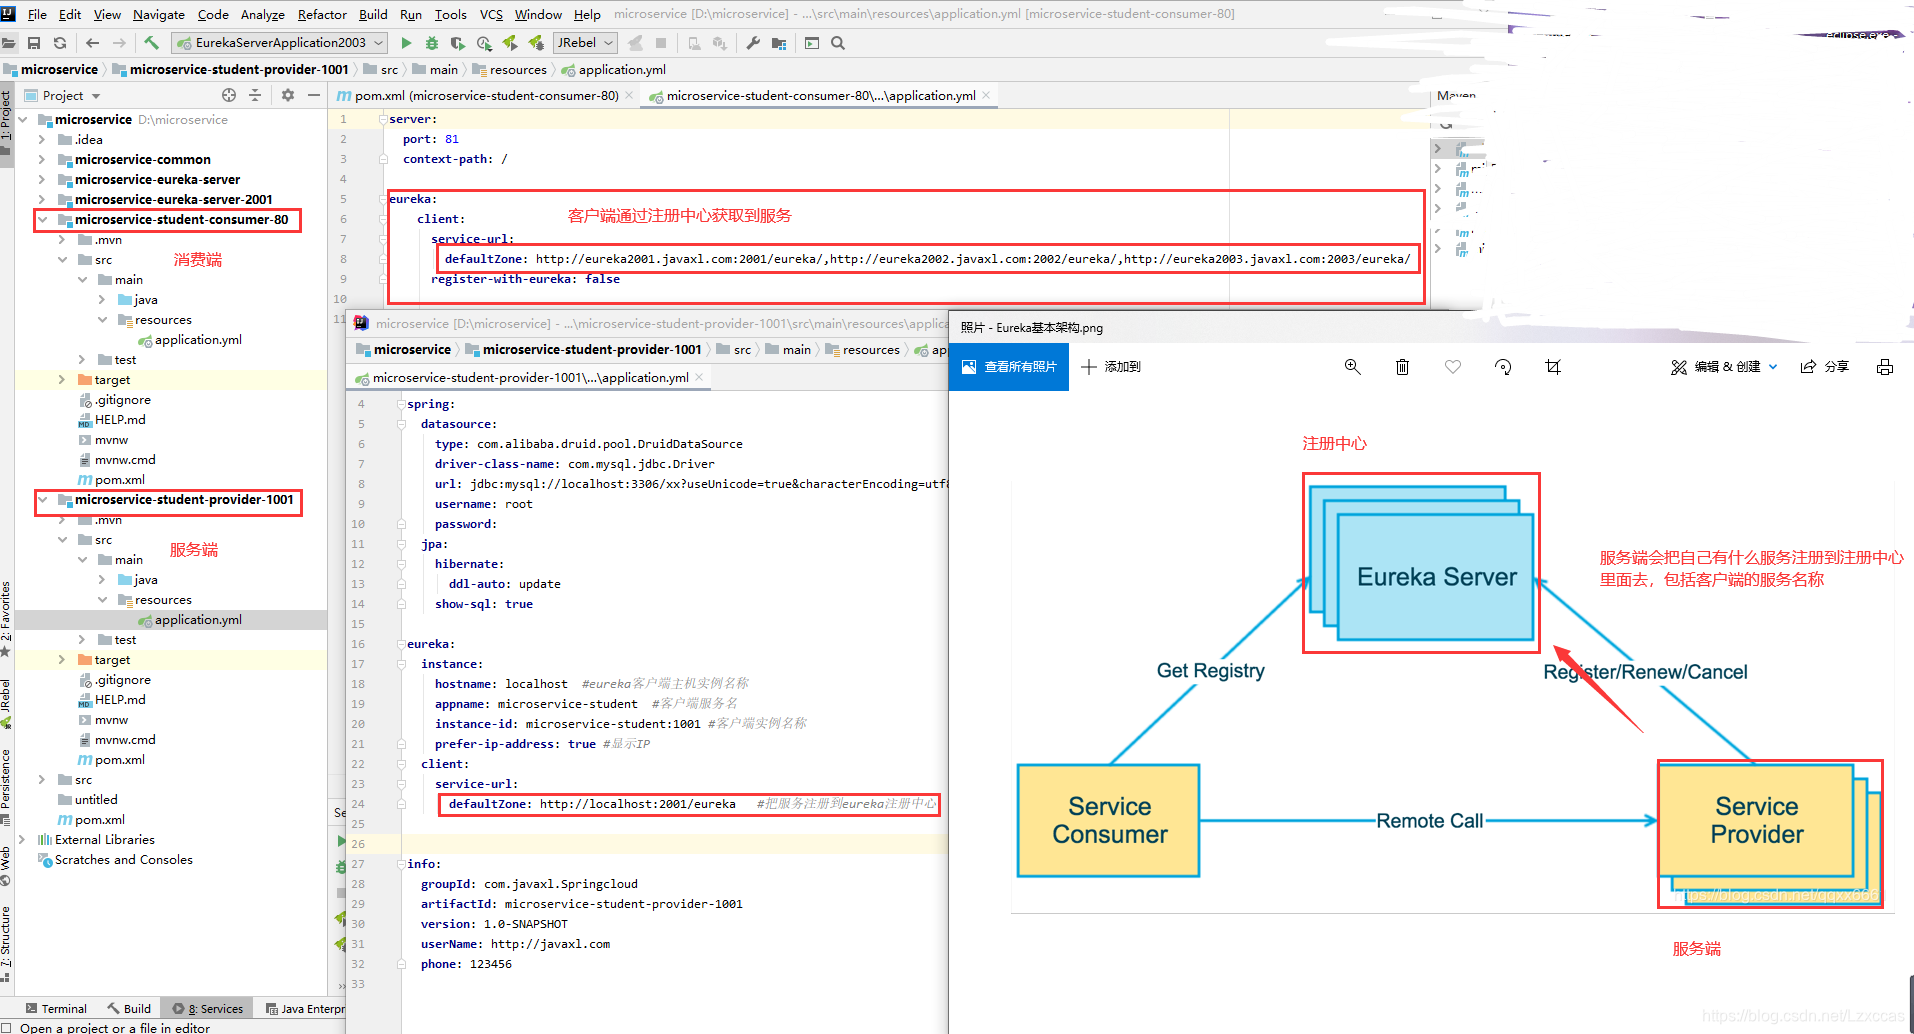This screenshot has width=1914, height=1034.
Task: Close the pom.xml editor tab
Action: pos(629,95)
